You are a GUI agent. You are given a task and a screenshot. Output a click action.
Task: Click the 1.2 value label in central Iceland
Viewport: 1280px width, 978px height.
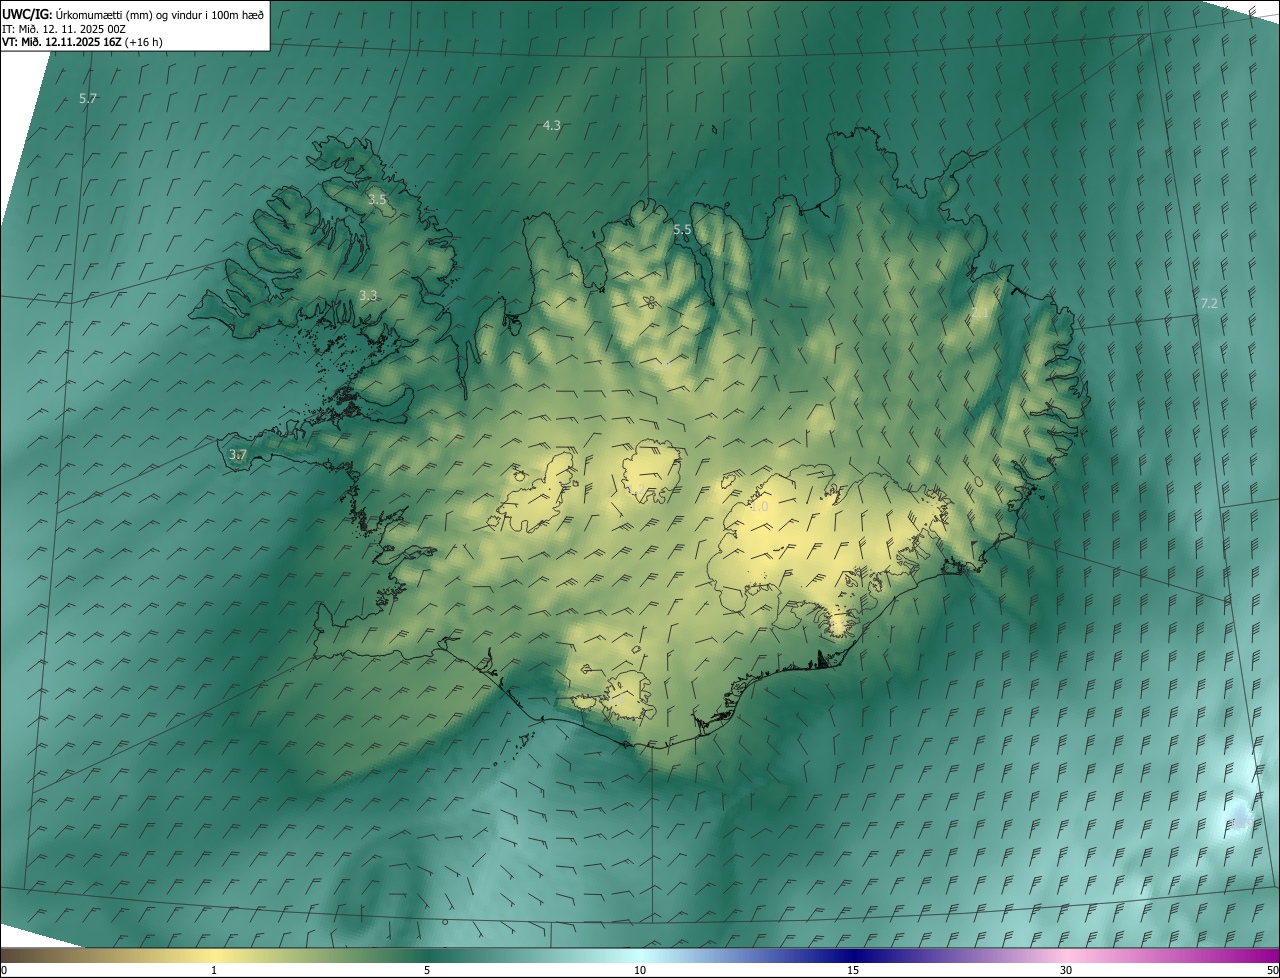click(x=635, y=490)
